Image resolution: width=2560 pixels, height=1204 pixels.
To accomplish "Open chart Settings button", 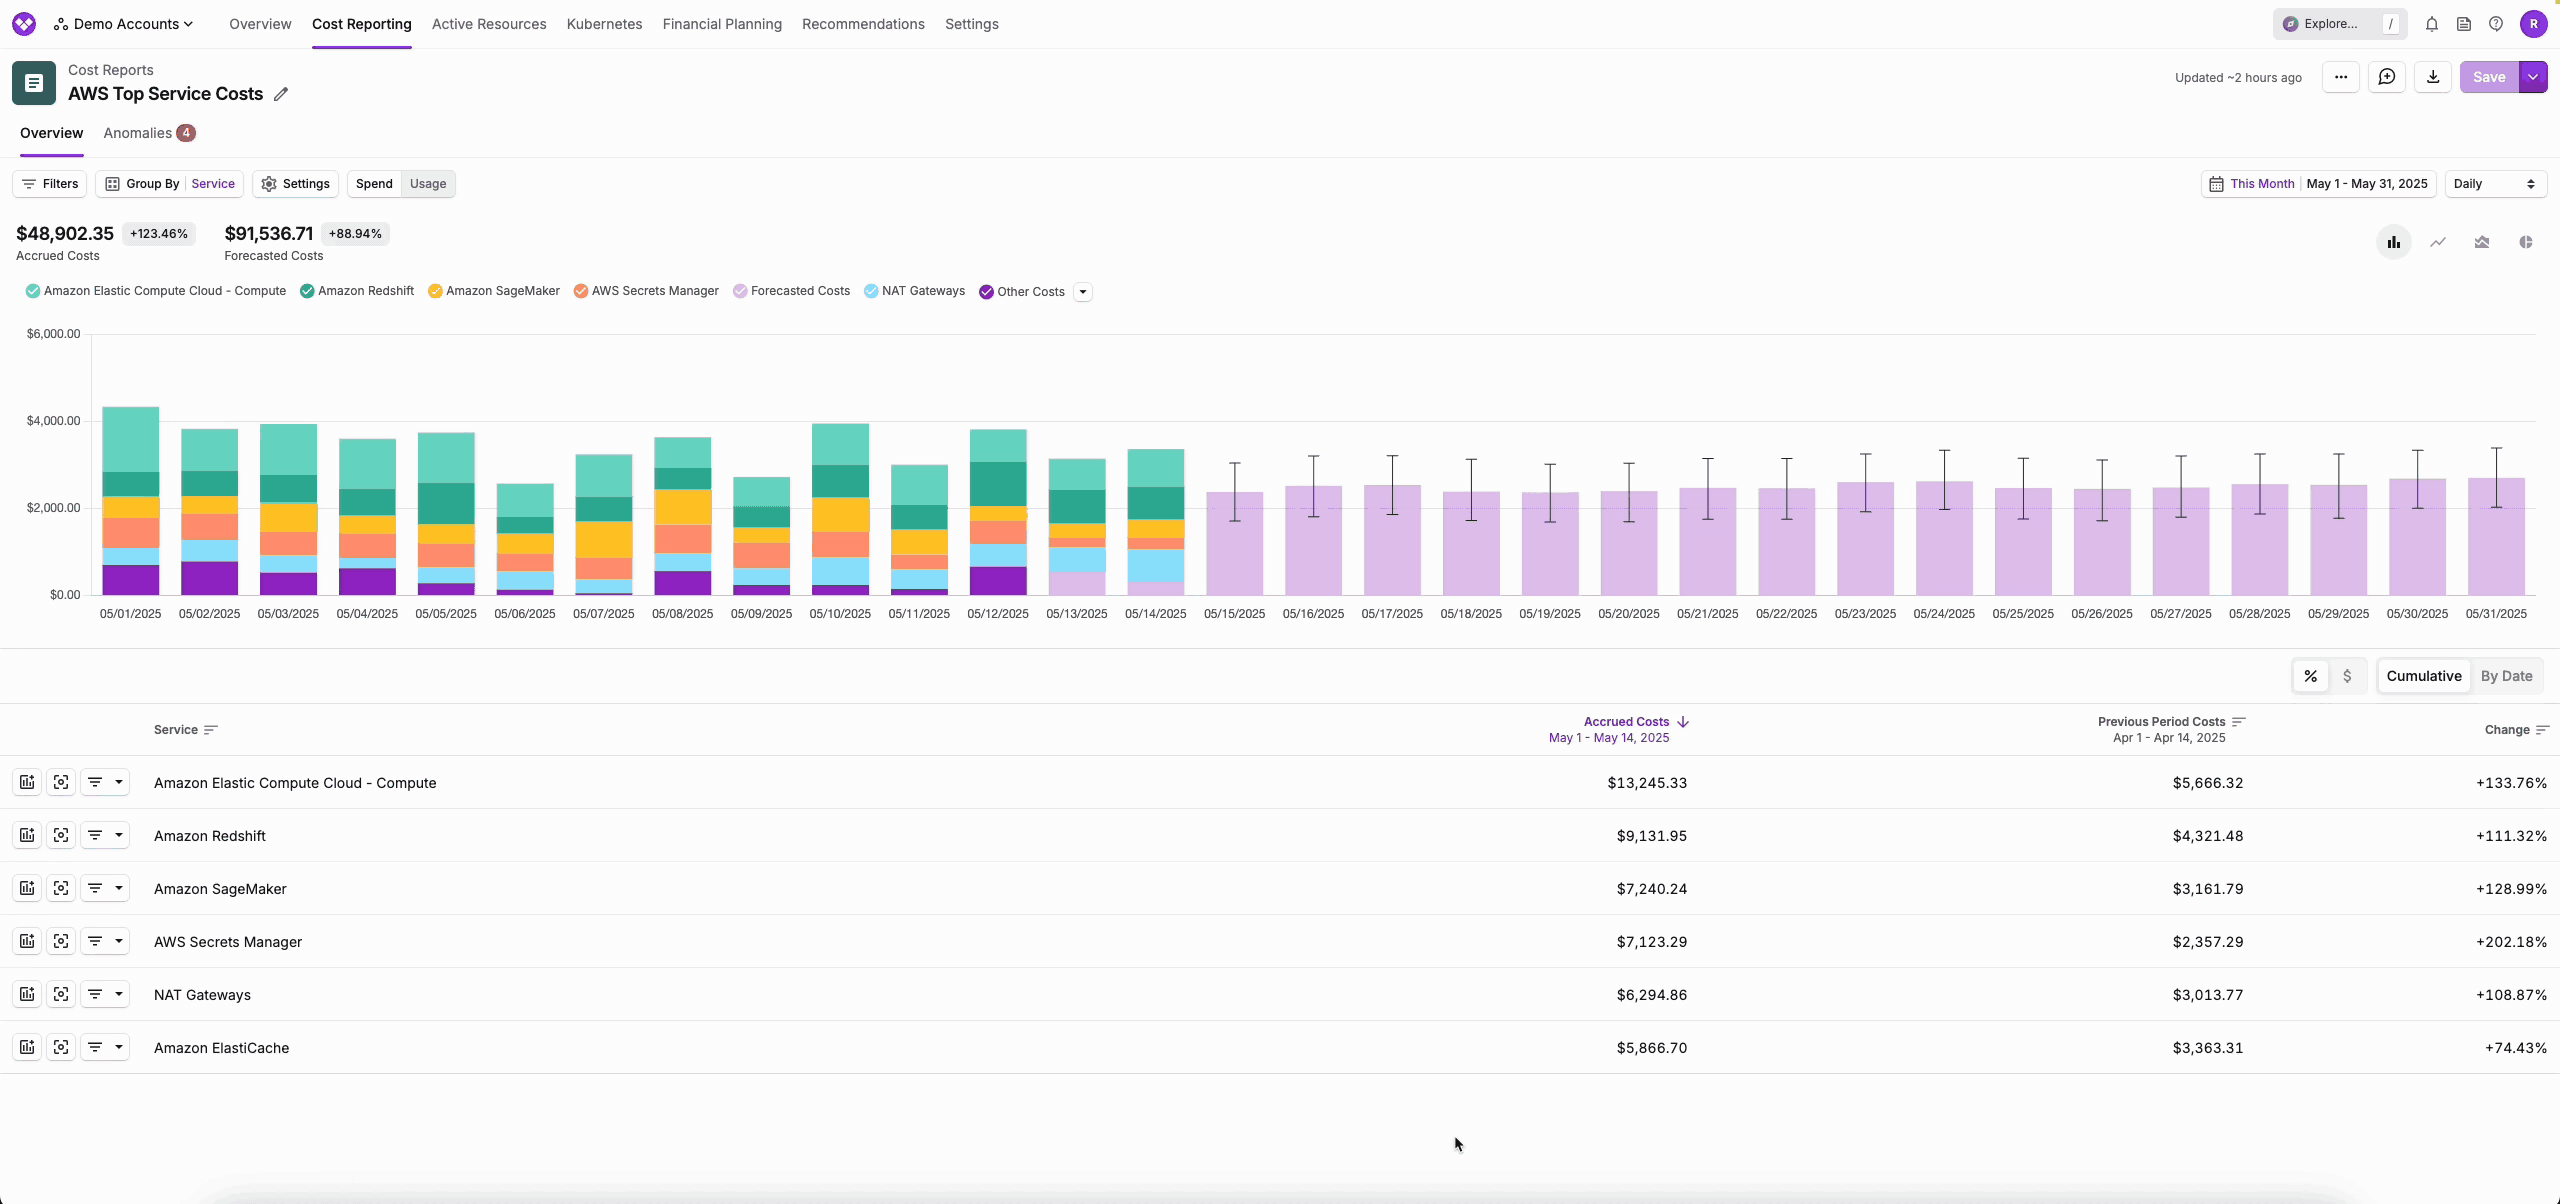I will tap(295, 184).
